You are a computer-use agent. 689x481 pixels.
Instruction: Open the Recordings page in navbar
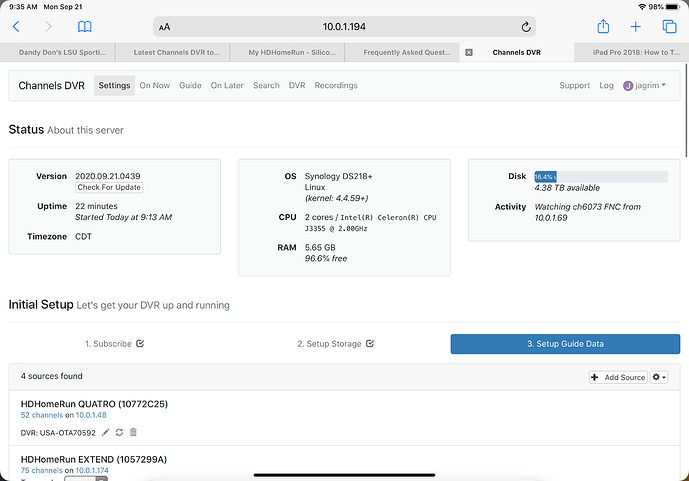pos(336,86)
